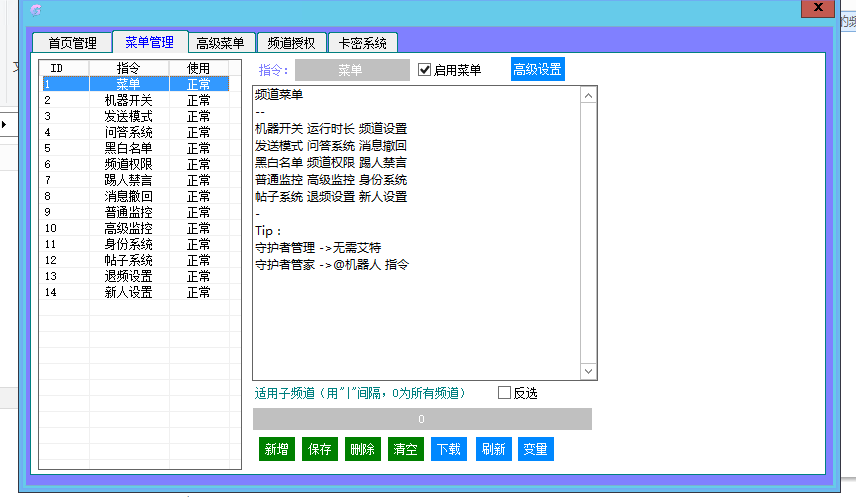The width and height of the screenshot is (856, 497).
Task: Click the 刷新 button
Action: (x=494, y=449)
